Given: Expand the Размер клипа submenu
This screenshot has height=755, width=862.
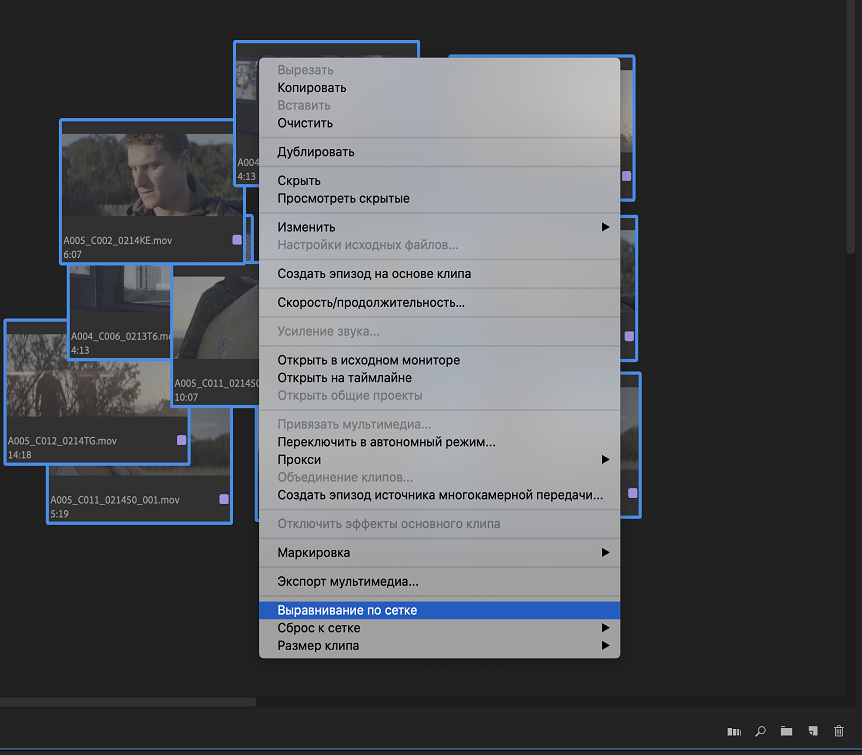Looking at the screenshot, I should pyautogui.click(x=439, y=646).
